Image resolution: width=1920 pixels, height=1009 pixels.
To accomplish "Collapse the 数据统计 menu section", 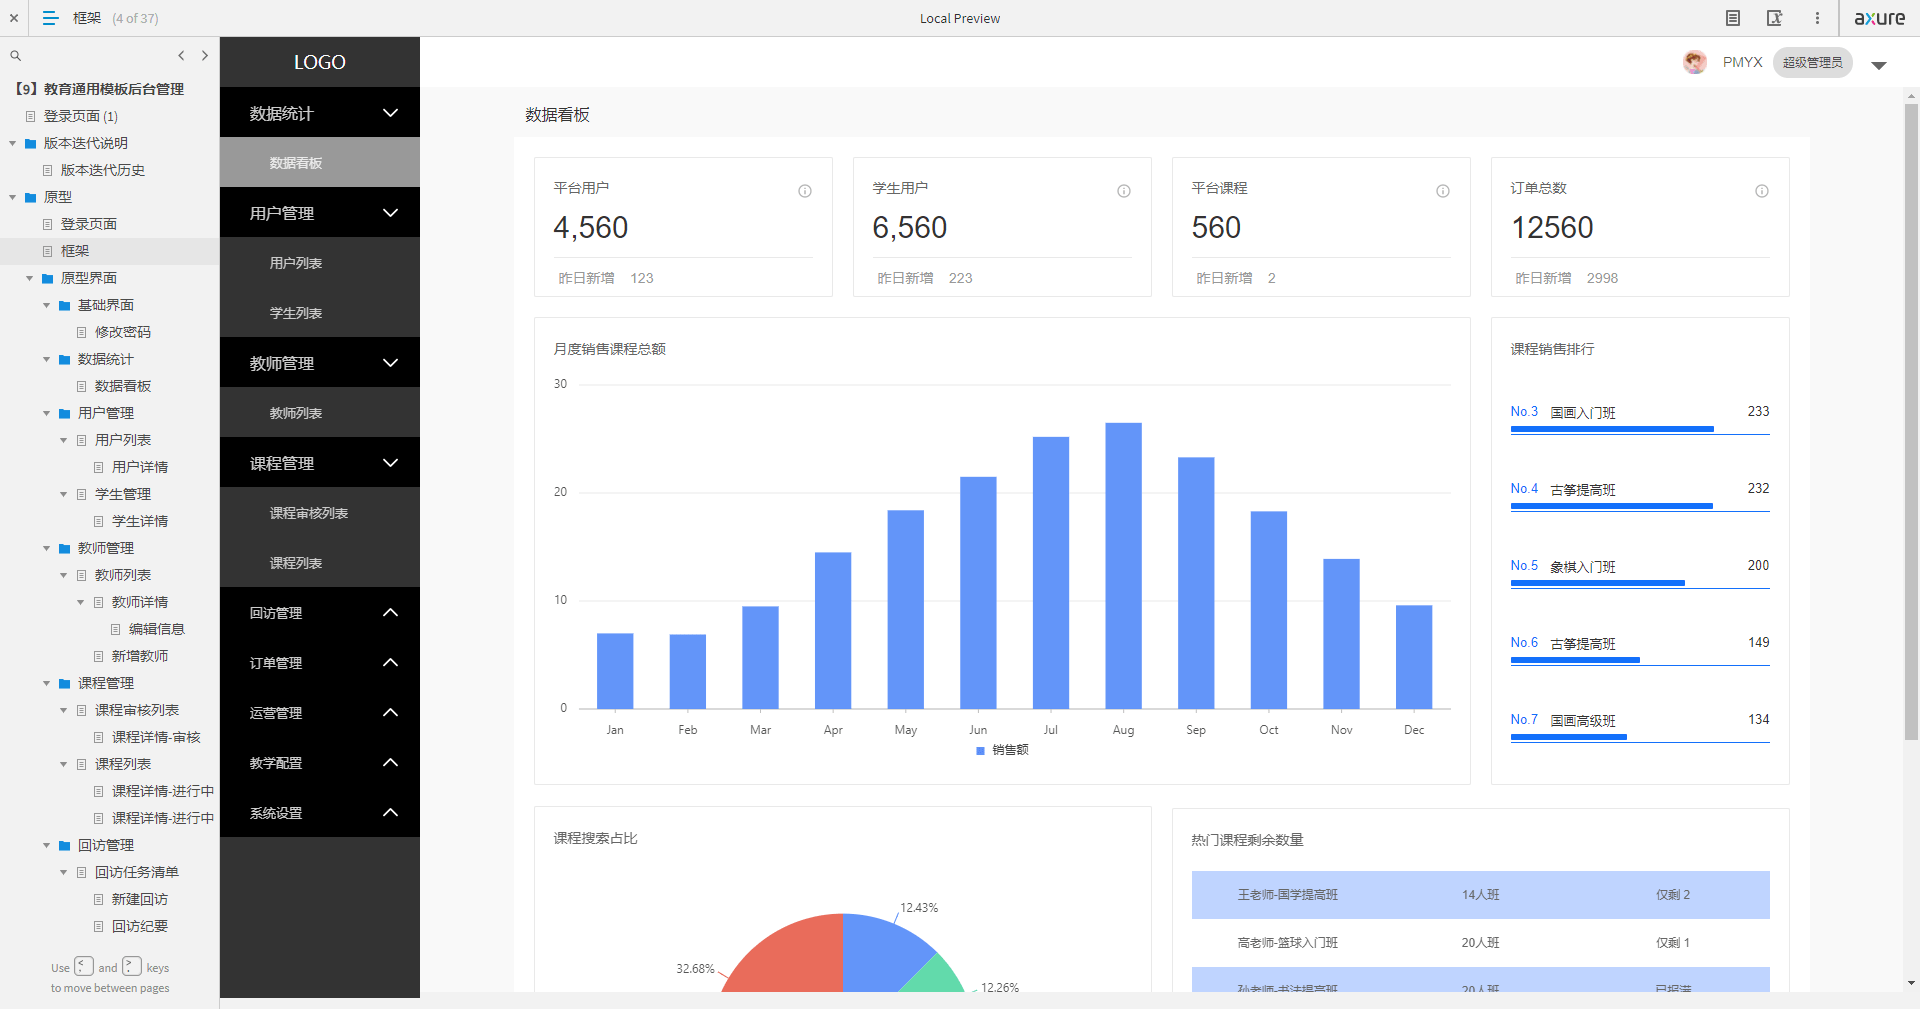I will click(320, 112).
